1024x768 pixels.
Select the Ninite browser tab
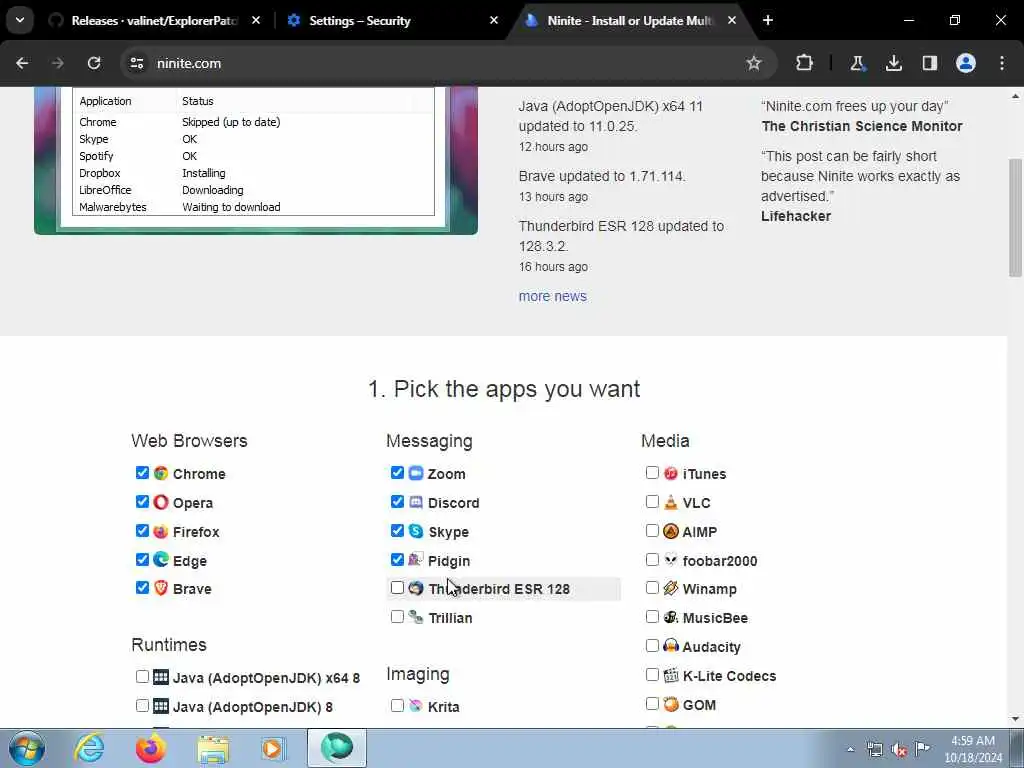click(x=629, y=21)
